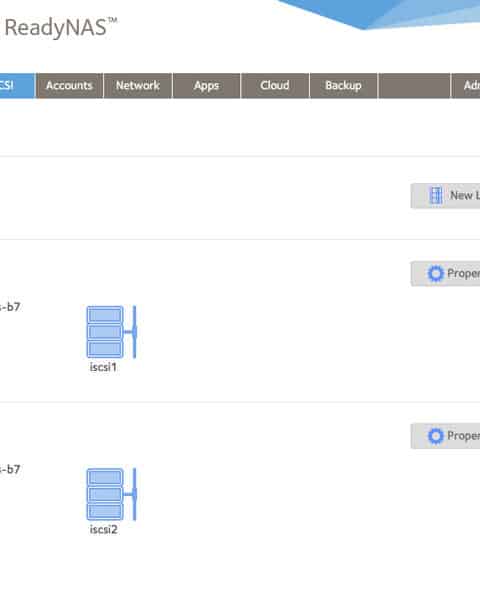Select the iscsi1 LUN icon
The width and height of the screenshot is (480, 593).
coord(111,332)
